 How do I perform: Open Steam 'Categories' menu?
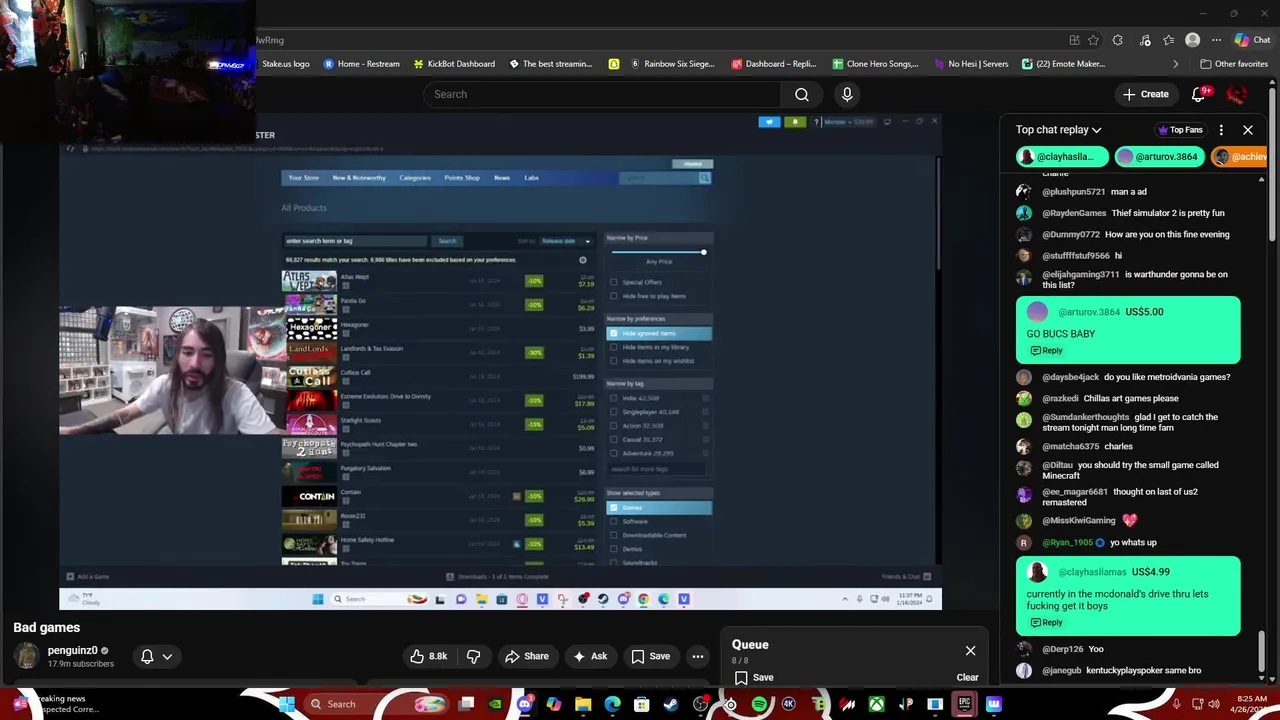415,178
